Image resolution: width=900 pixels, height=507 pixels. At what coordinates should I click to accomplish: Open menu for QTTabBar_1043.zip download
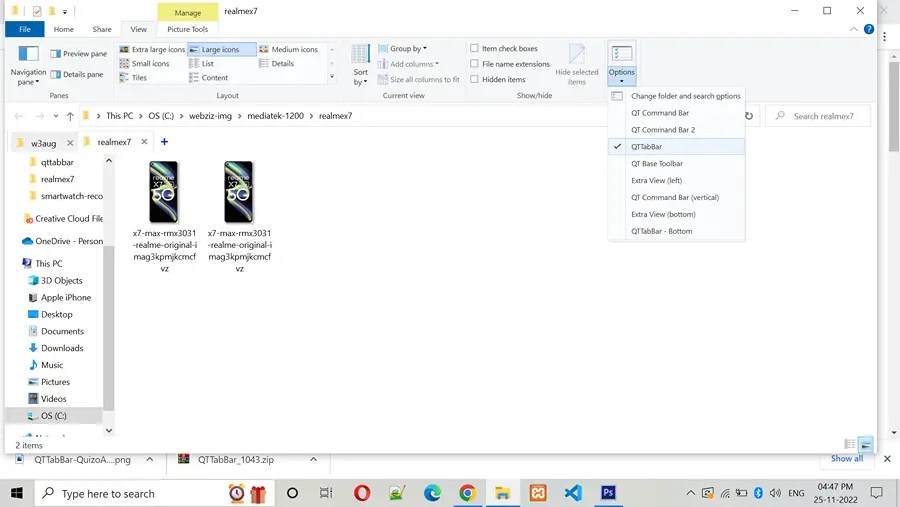coord(313,459)
